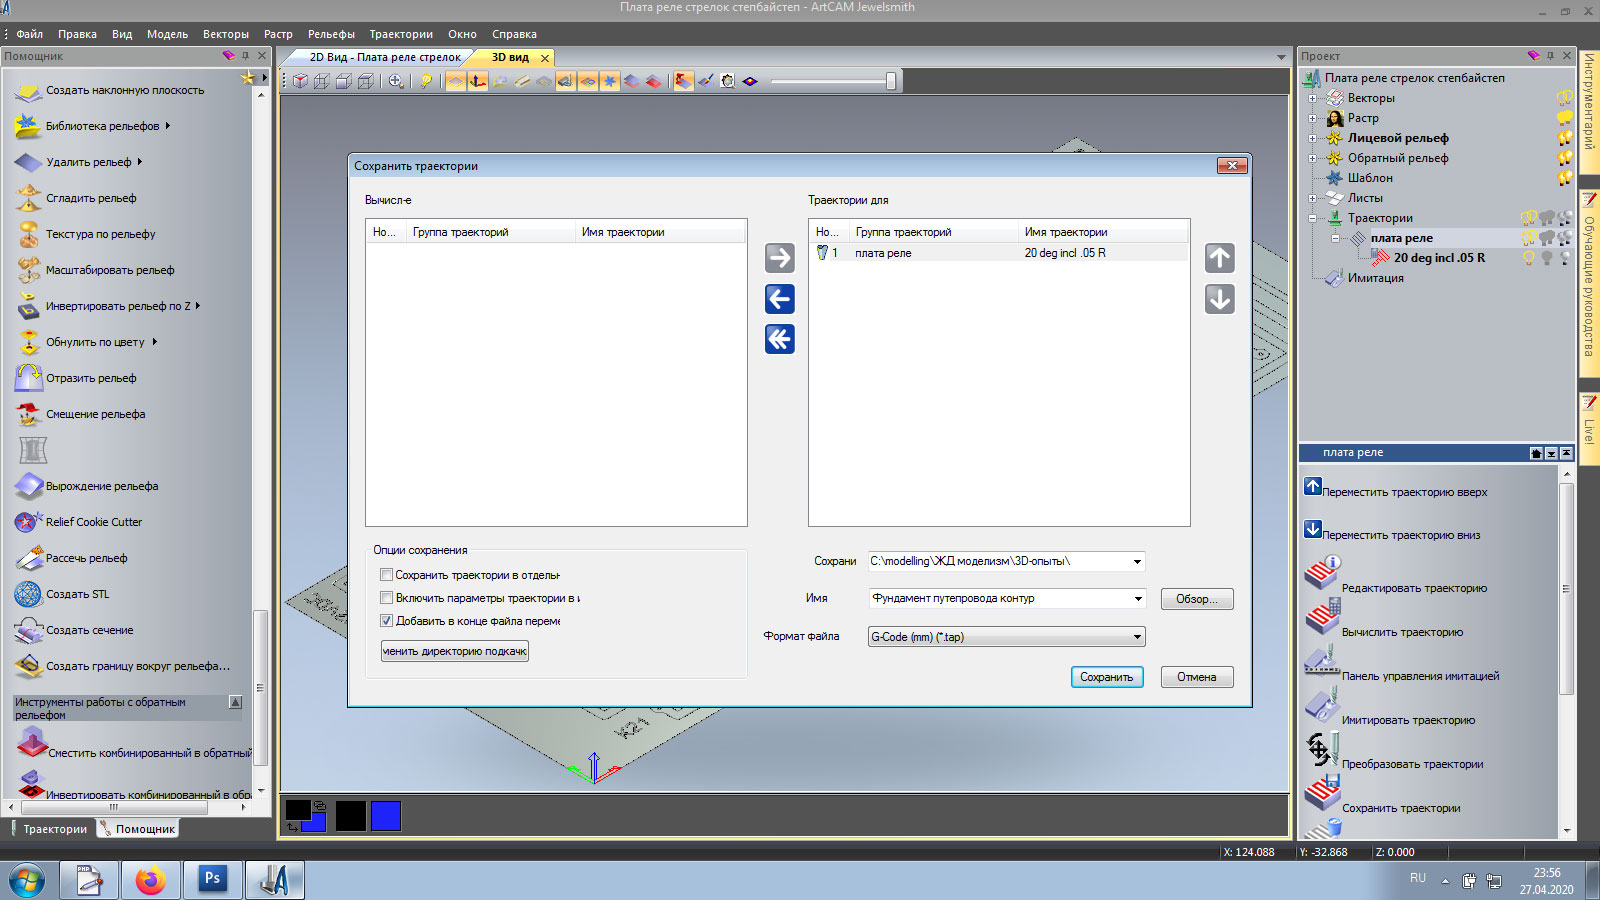The height and width of the screenshot is (900, 1600).
Task: Click the 3D toolbar slider handle
Action: coord(891,81)
